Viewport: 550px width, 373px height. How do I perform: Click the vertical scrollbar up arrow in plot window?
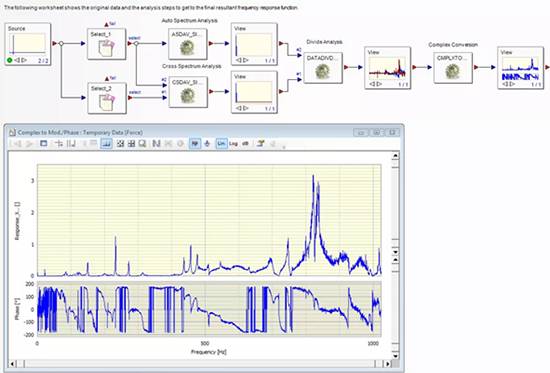point(395,155)
